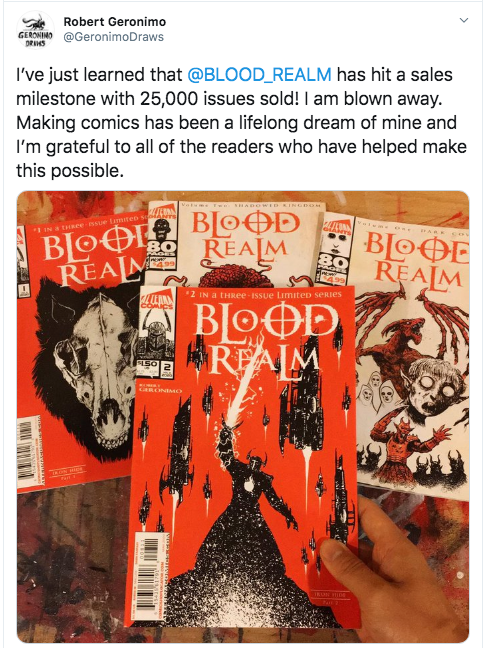Open Robert Geronimo's profile via display name

[x=114, y=21]
